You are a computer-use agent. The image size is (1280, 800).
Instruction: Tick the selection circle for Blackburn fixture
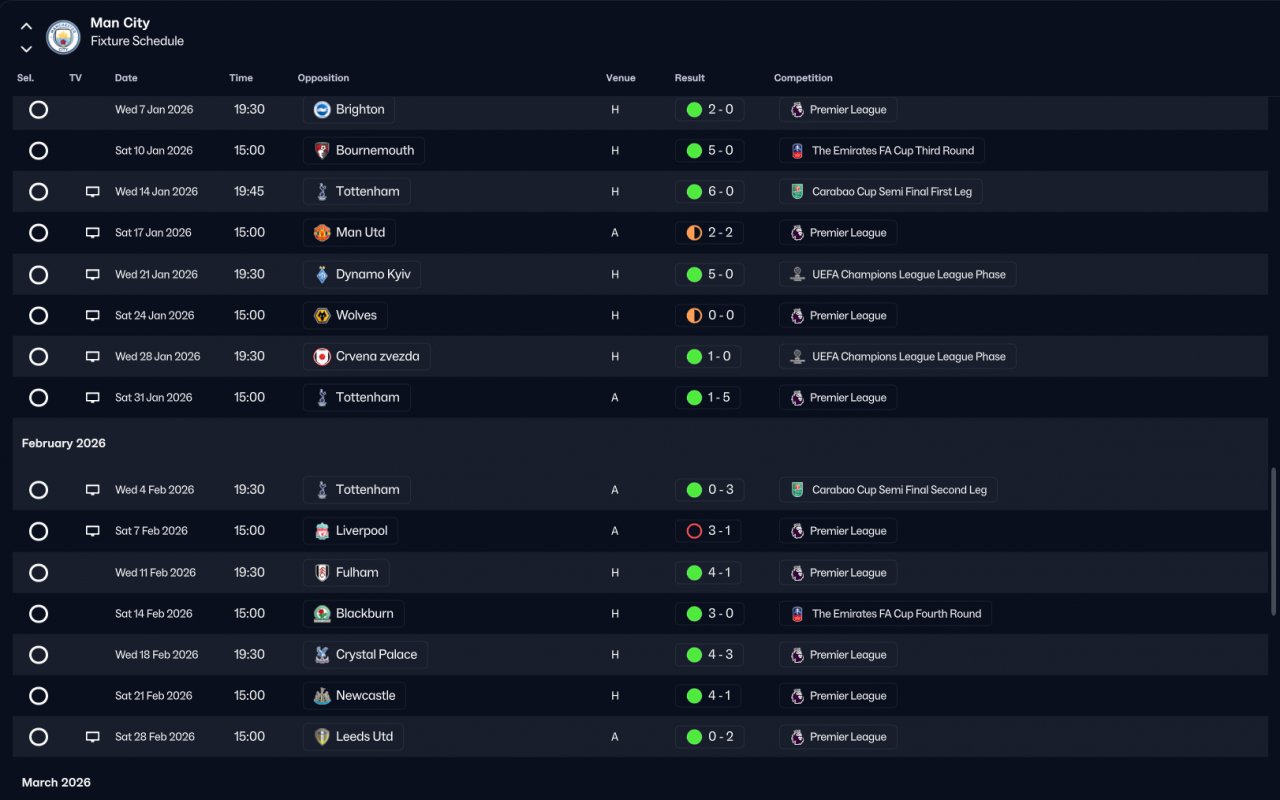pyautogui.click(x=38, y=614)
